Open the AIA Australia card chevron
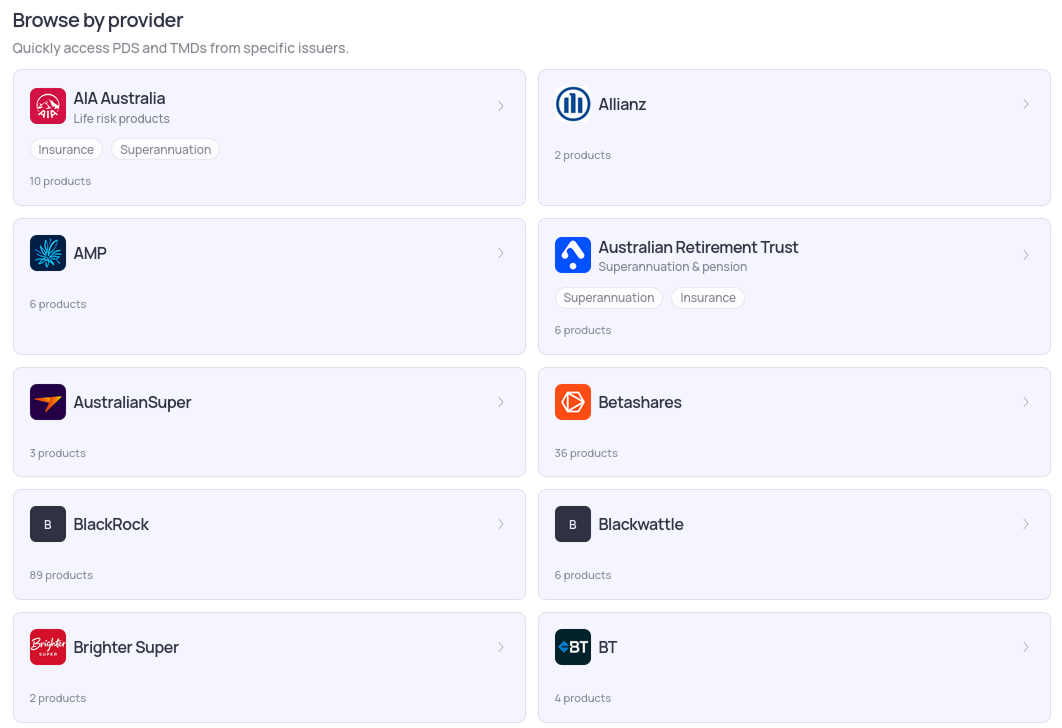Viewport: 1062px width, 728px height. [501, 106]
